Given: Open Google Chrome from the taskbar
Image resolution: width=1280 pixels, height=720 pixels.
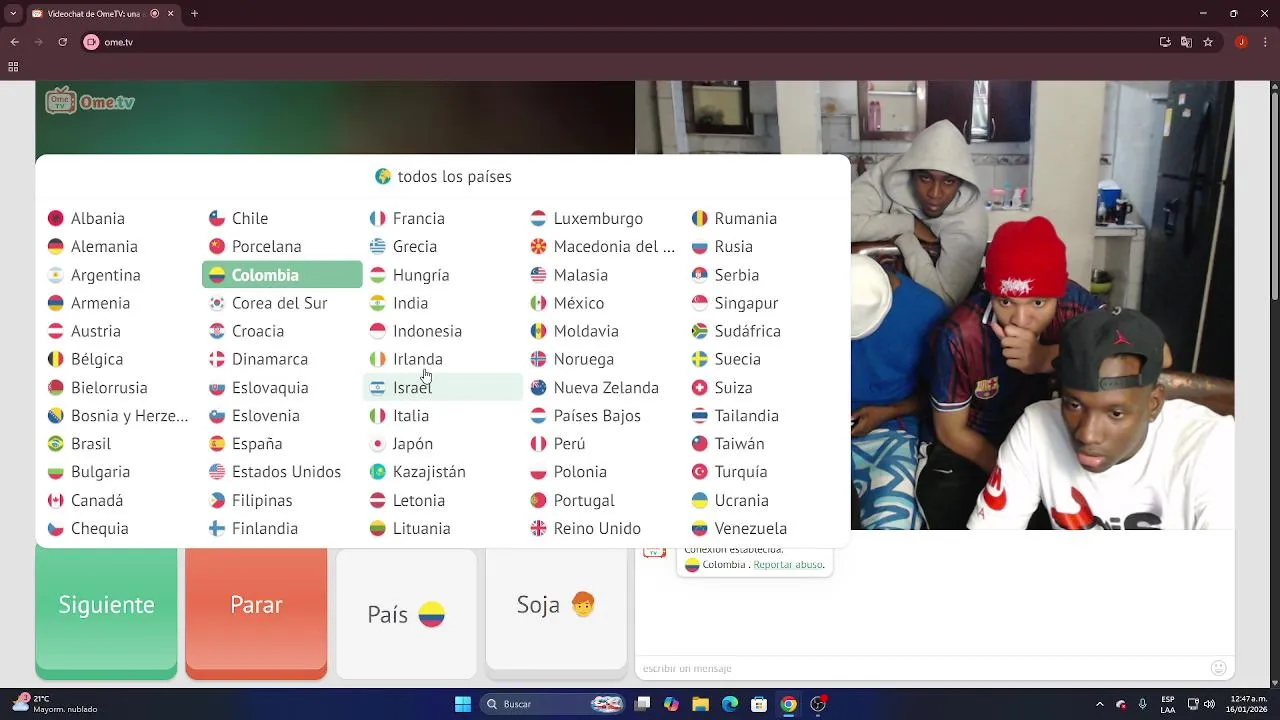Looking at the screenshot, I should tap(789, 704).
